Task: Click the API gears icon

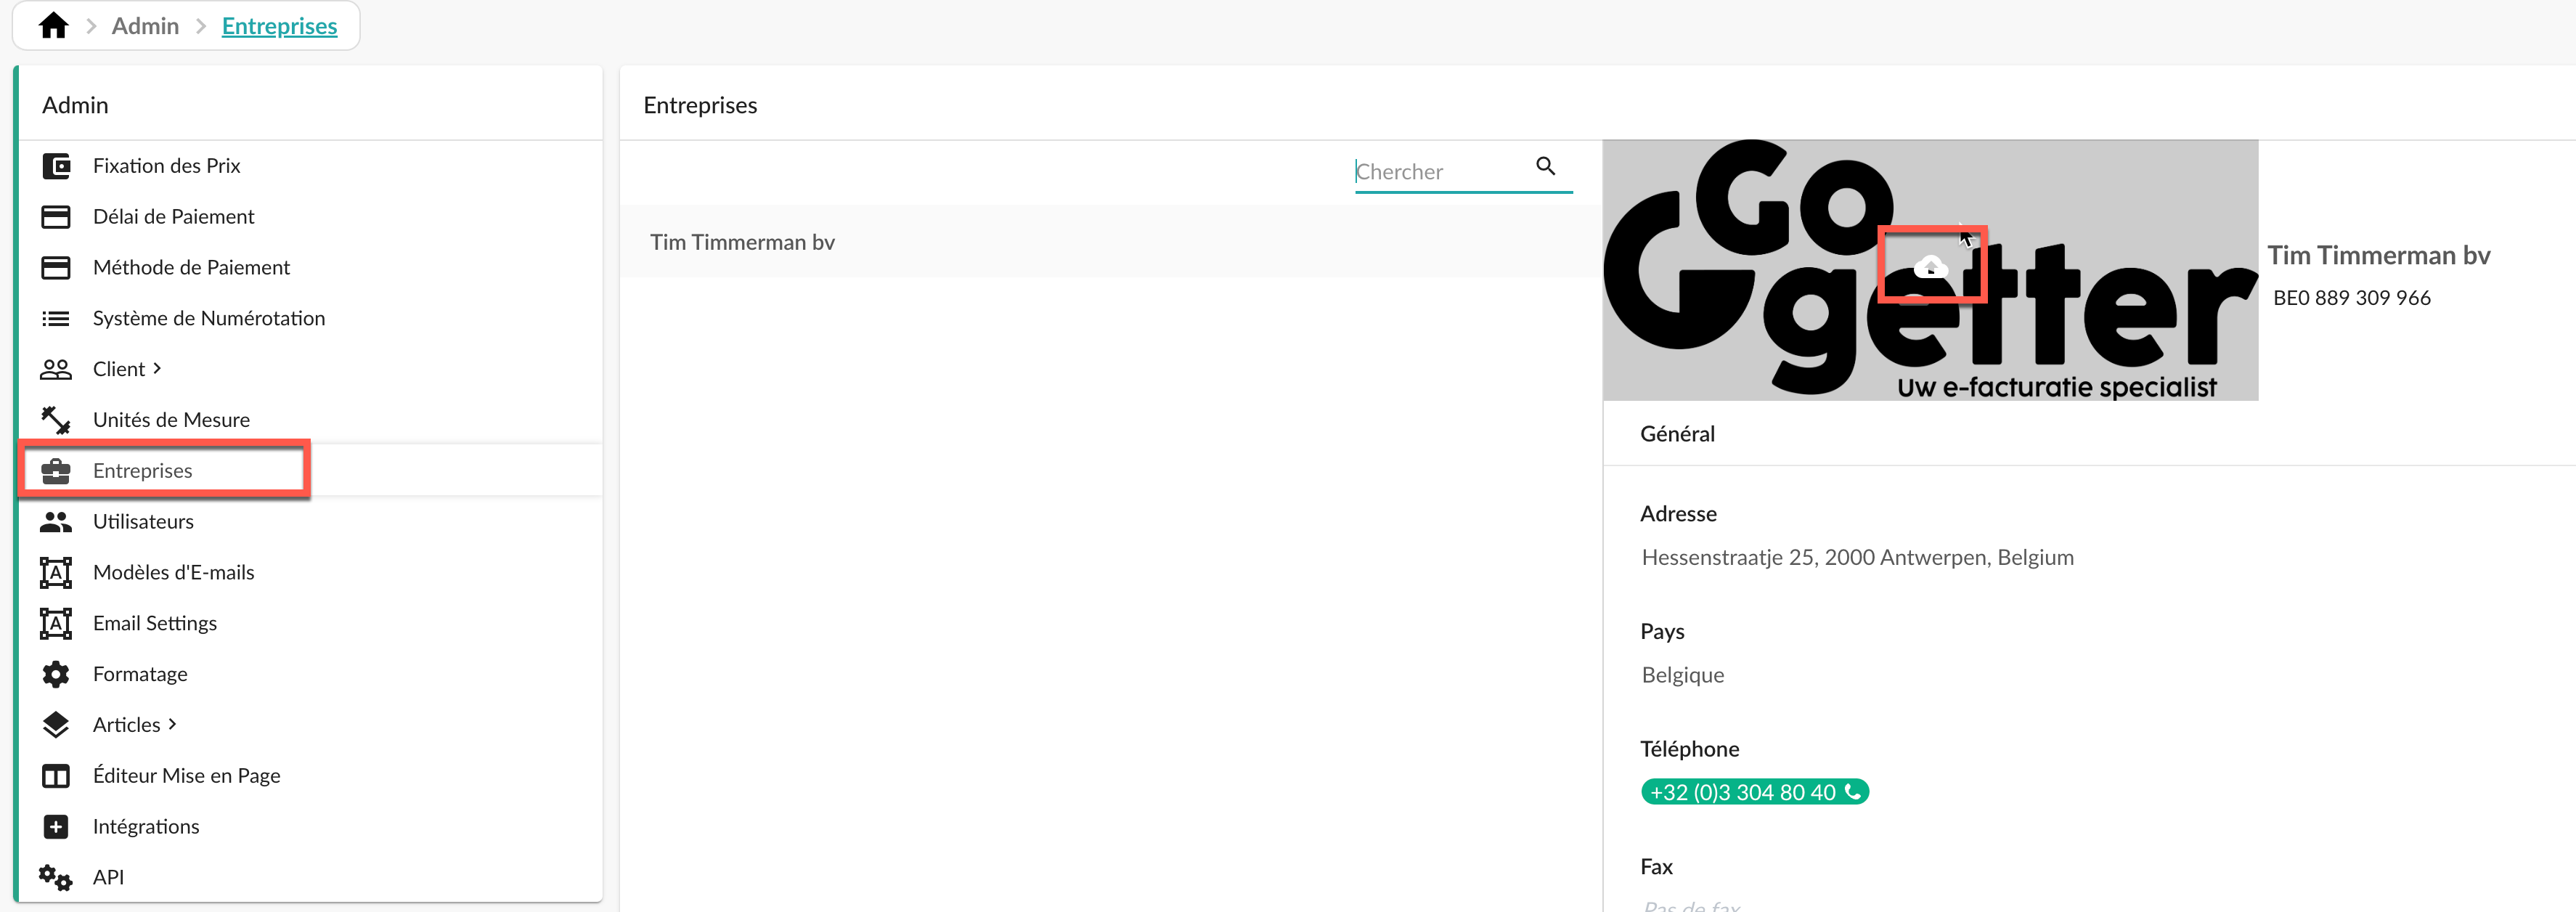Action: (56, 878)
